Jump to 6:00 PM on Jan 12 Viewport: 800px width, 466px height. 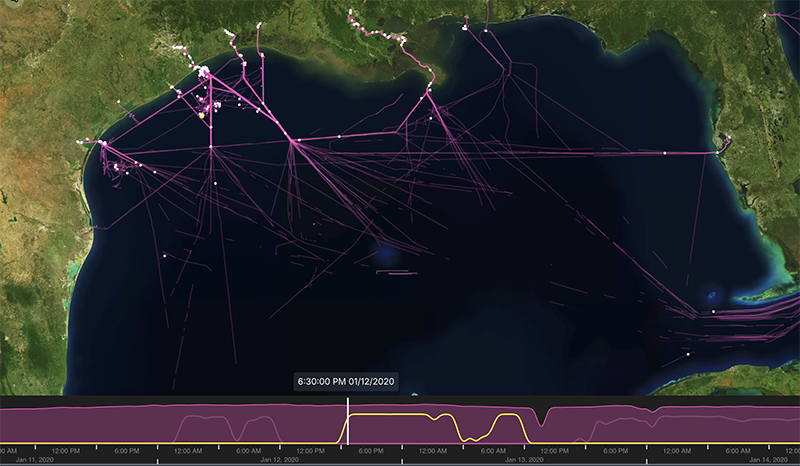pyautogui.click(x=371, y=451)
